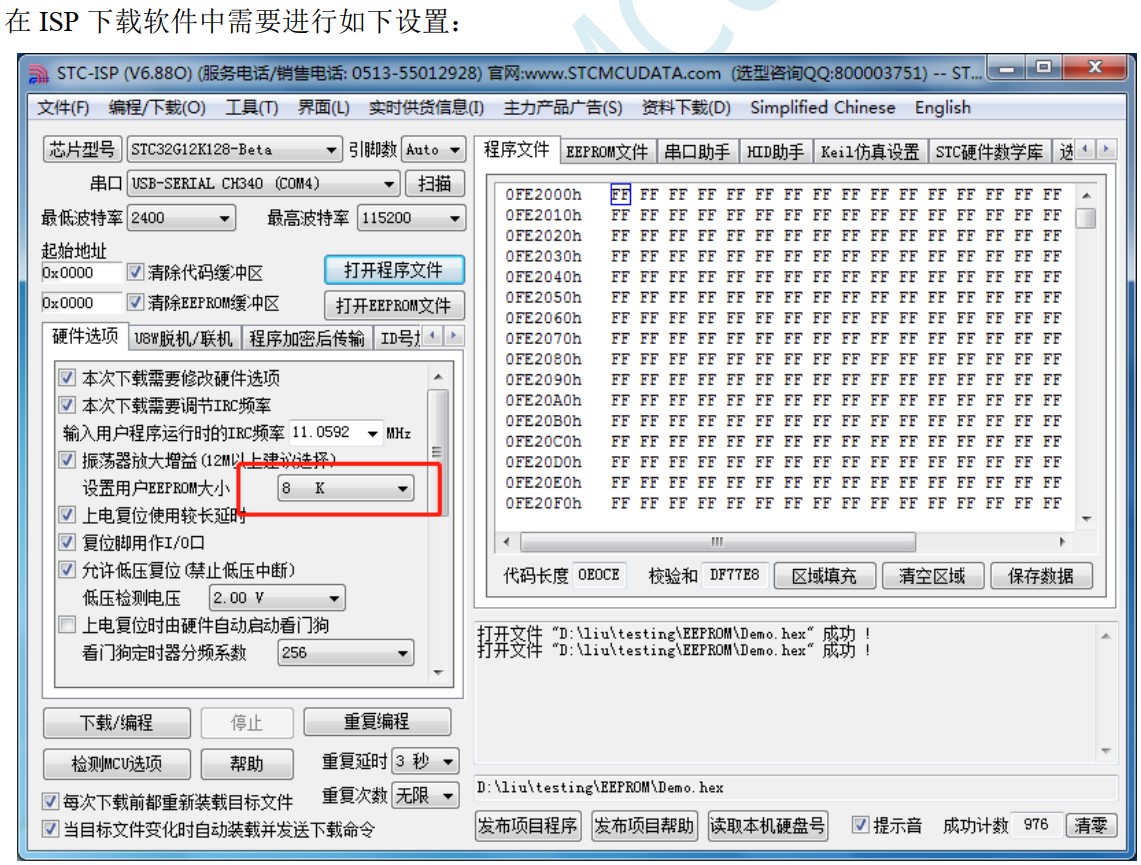Open 编程/下载(O) menu
The width and height of the screenshot is (1141, 865).
coord(157,108)
